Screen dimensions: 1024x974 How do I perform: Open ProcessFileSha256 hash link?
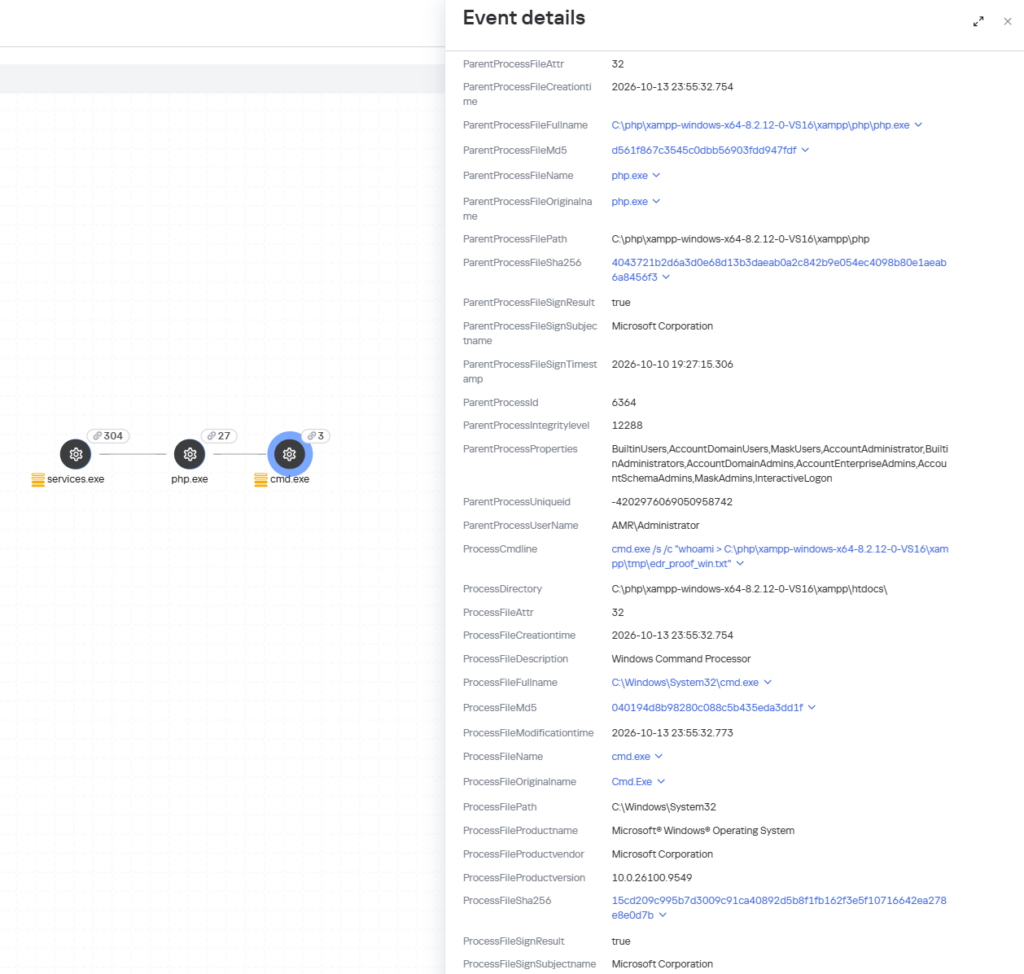point(778,908)
